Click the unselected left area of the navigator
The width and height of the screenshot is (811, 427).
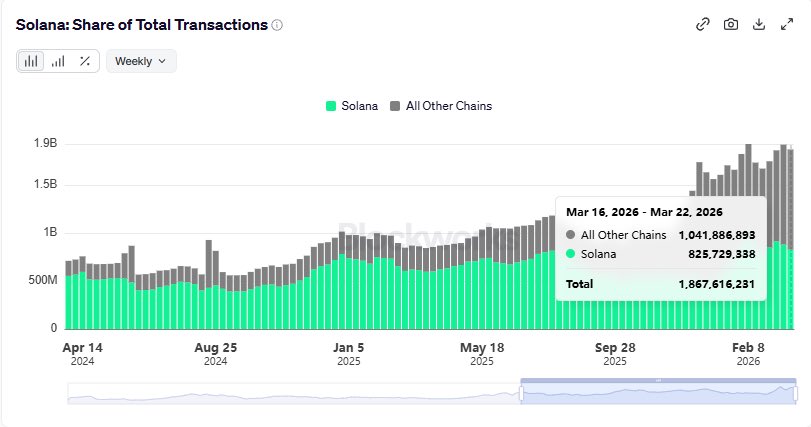(x=290, y=394)
